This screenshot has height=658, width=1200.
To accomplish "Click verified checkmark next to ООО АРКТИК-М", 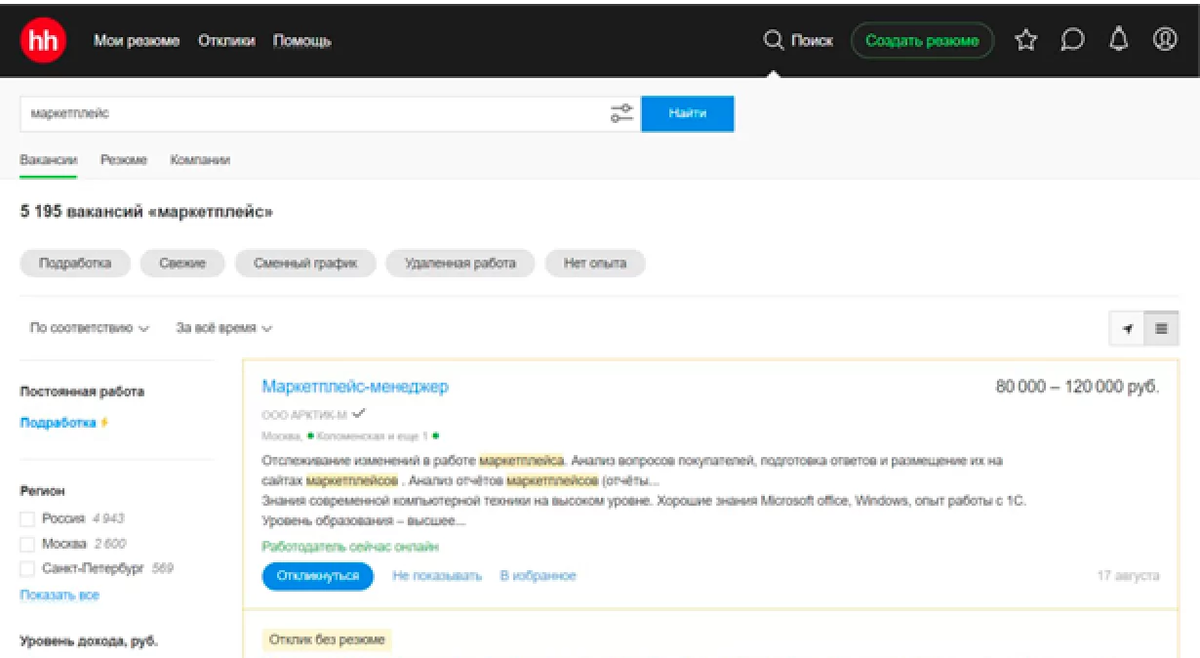I will tap(359, 414).
